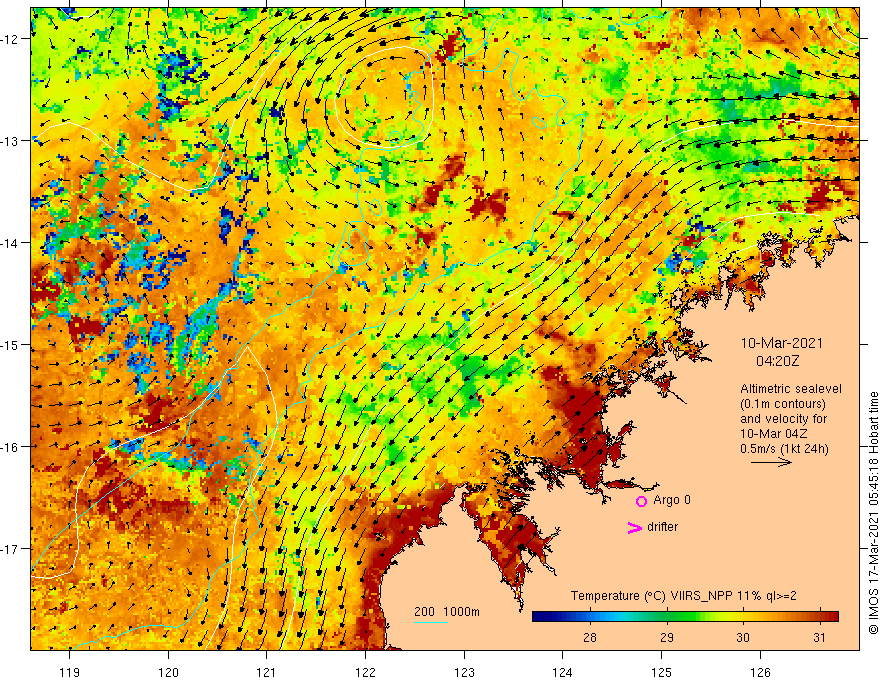Viewport: 880px width, 680px height.
Task: Click longitude axis label 122
Action: coord(365,672)
